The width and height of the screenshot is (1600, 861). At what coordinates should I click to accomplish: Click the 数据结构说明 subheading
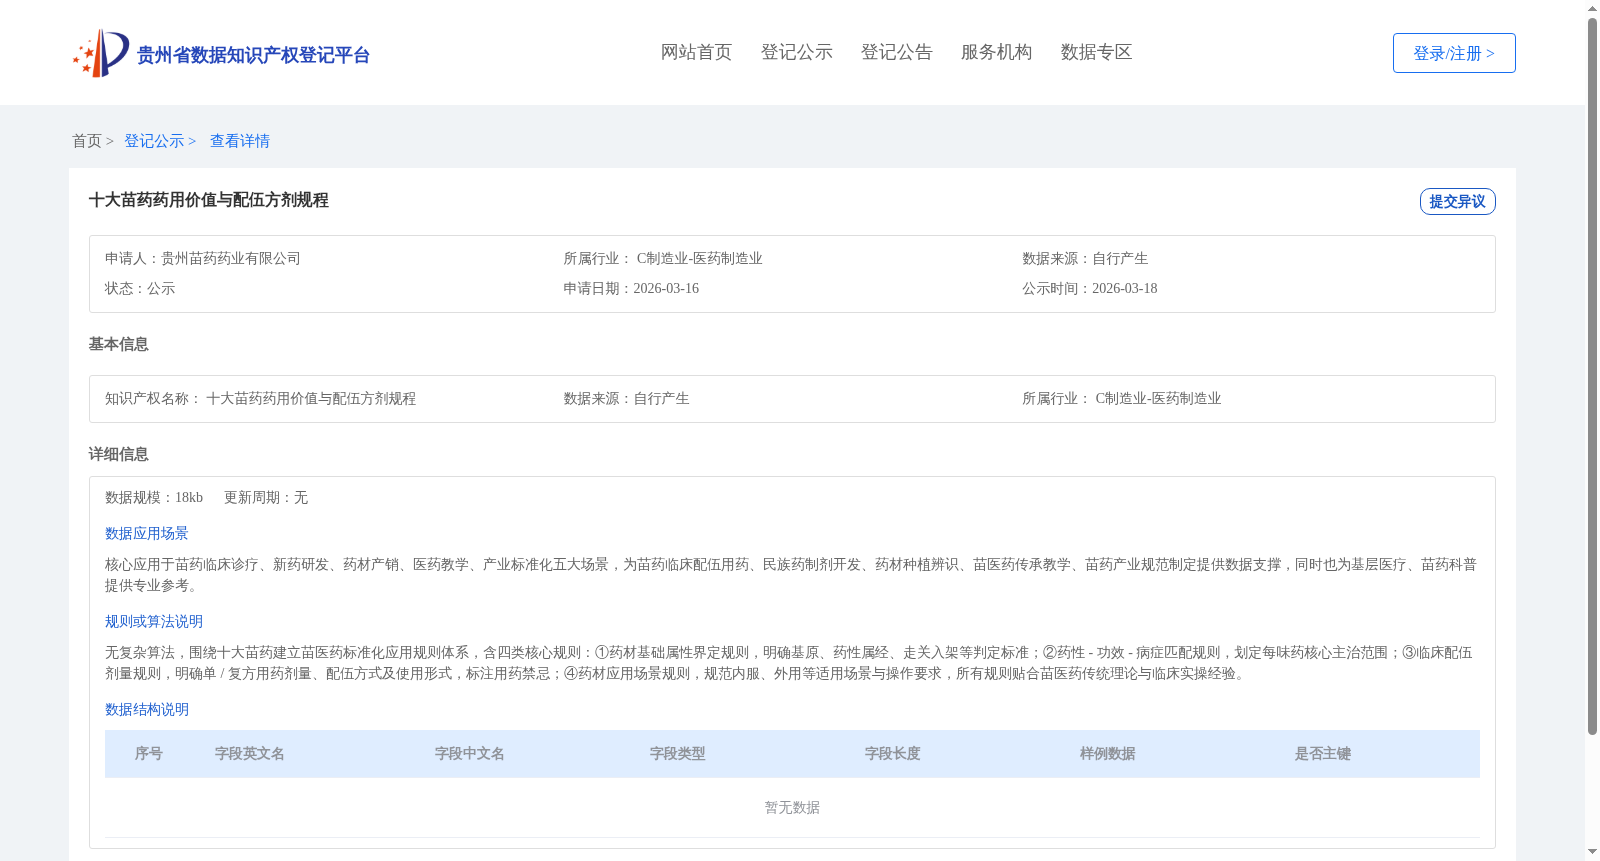pyautogui.click(x=147, y=709)
